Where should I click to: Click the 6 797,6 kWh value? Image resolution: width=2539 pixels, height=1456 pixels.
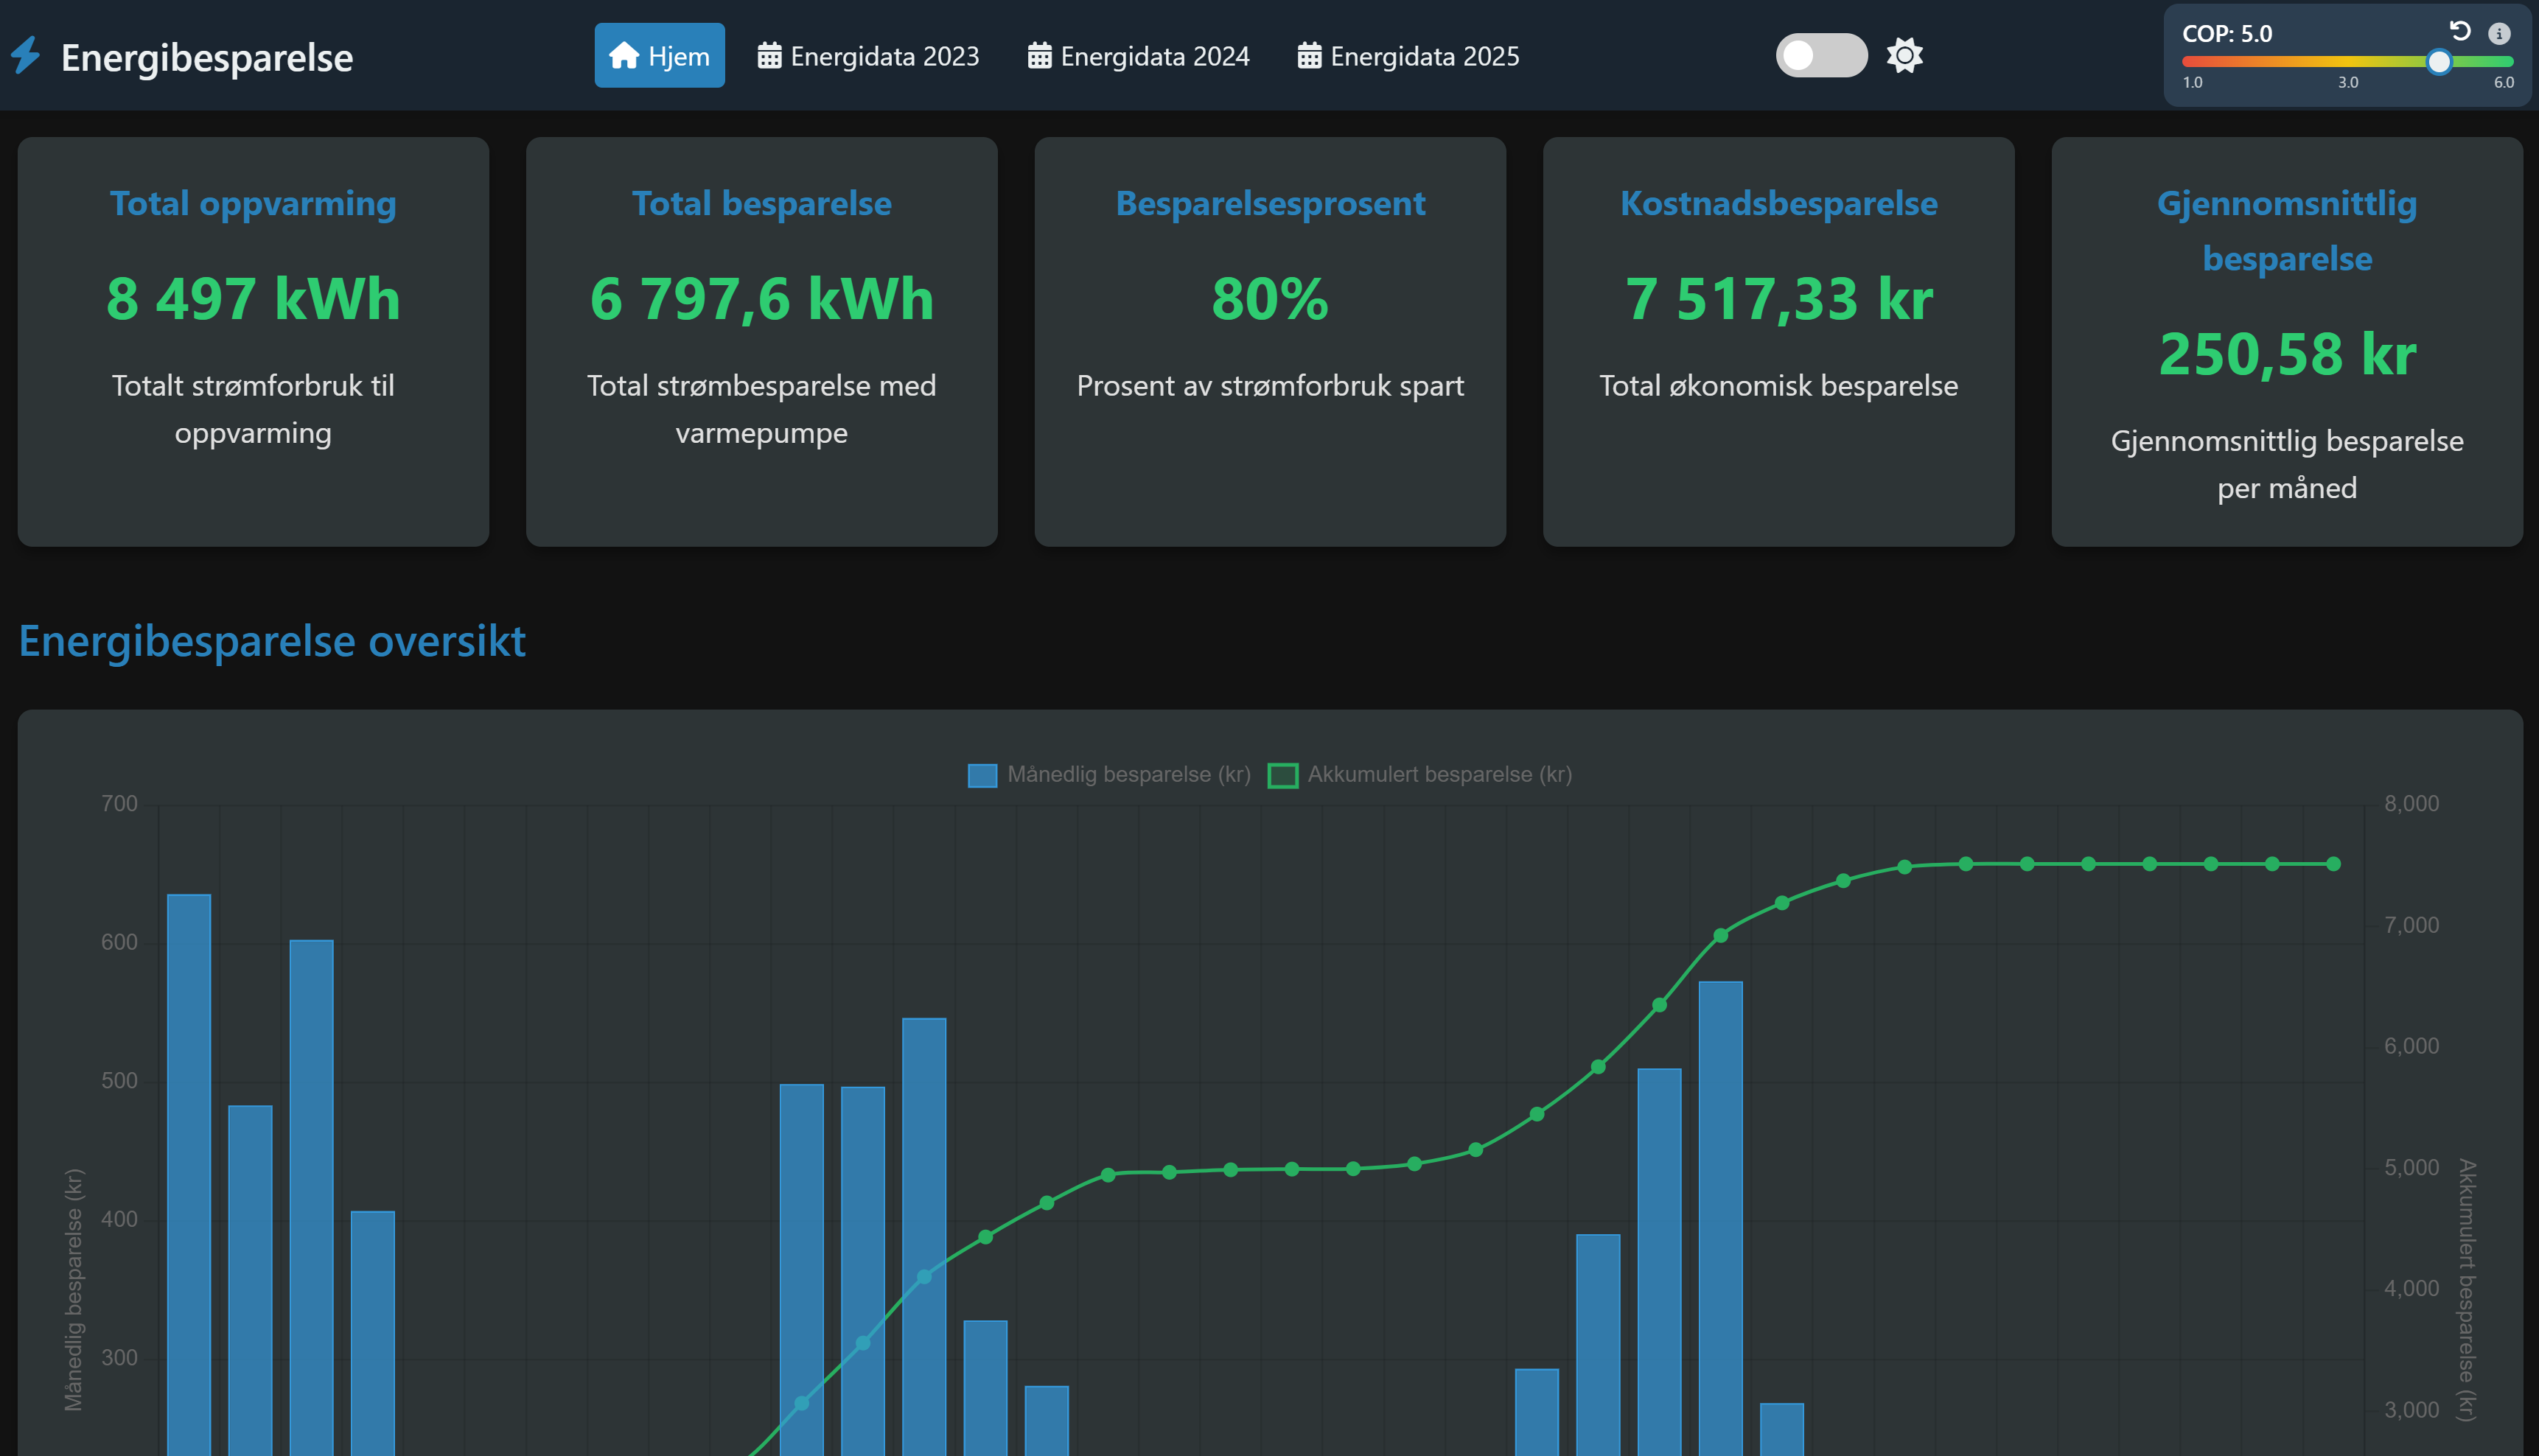(x=761, y=299)
